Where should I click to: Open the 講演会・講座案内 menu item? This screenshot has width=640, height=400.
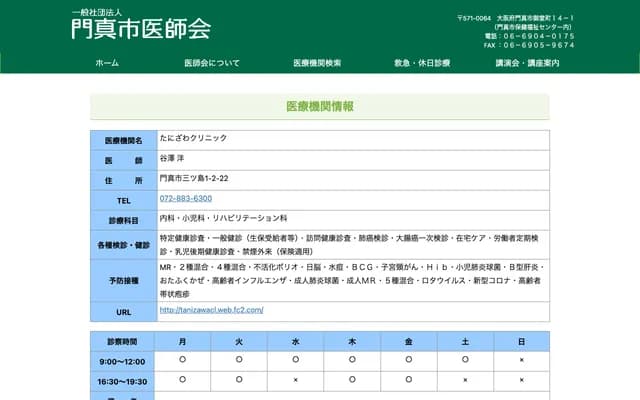coord(527,63)
